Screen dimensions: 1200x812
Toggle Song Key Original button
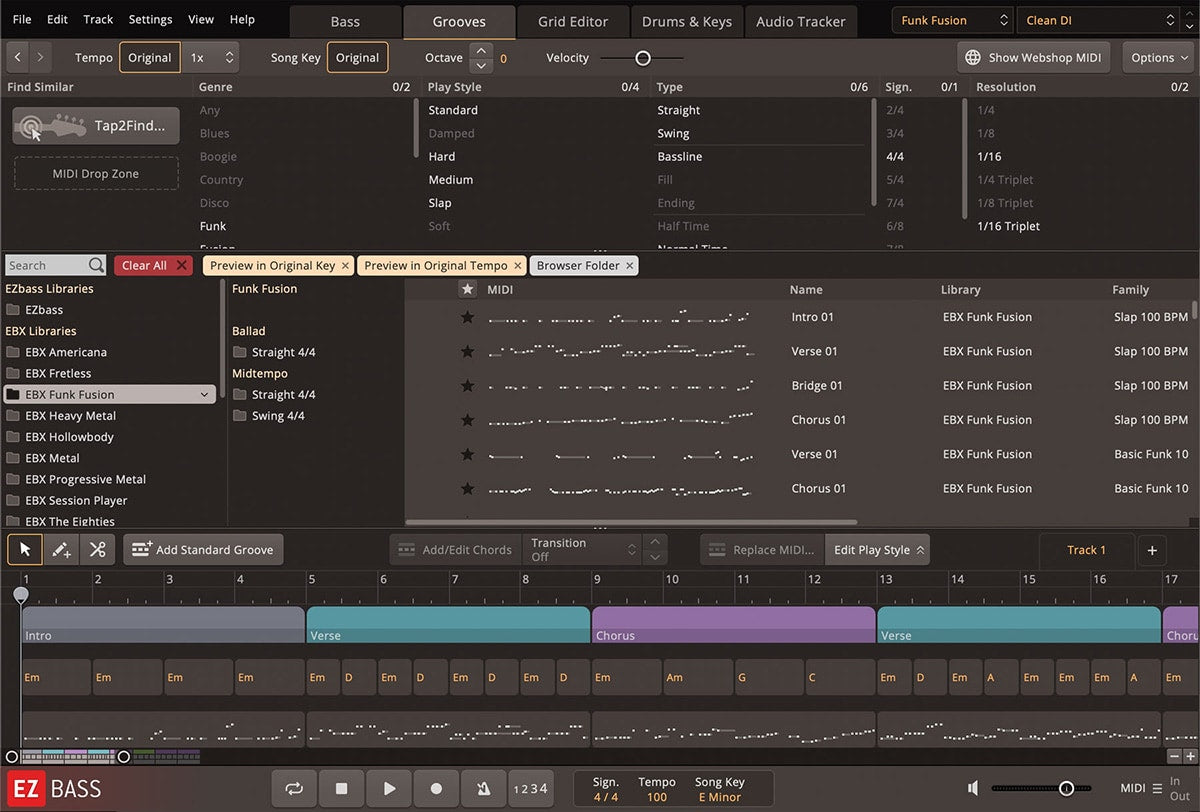click(x=357, y=57)
